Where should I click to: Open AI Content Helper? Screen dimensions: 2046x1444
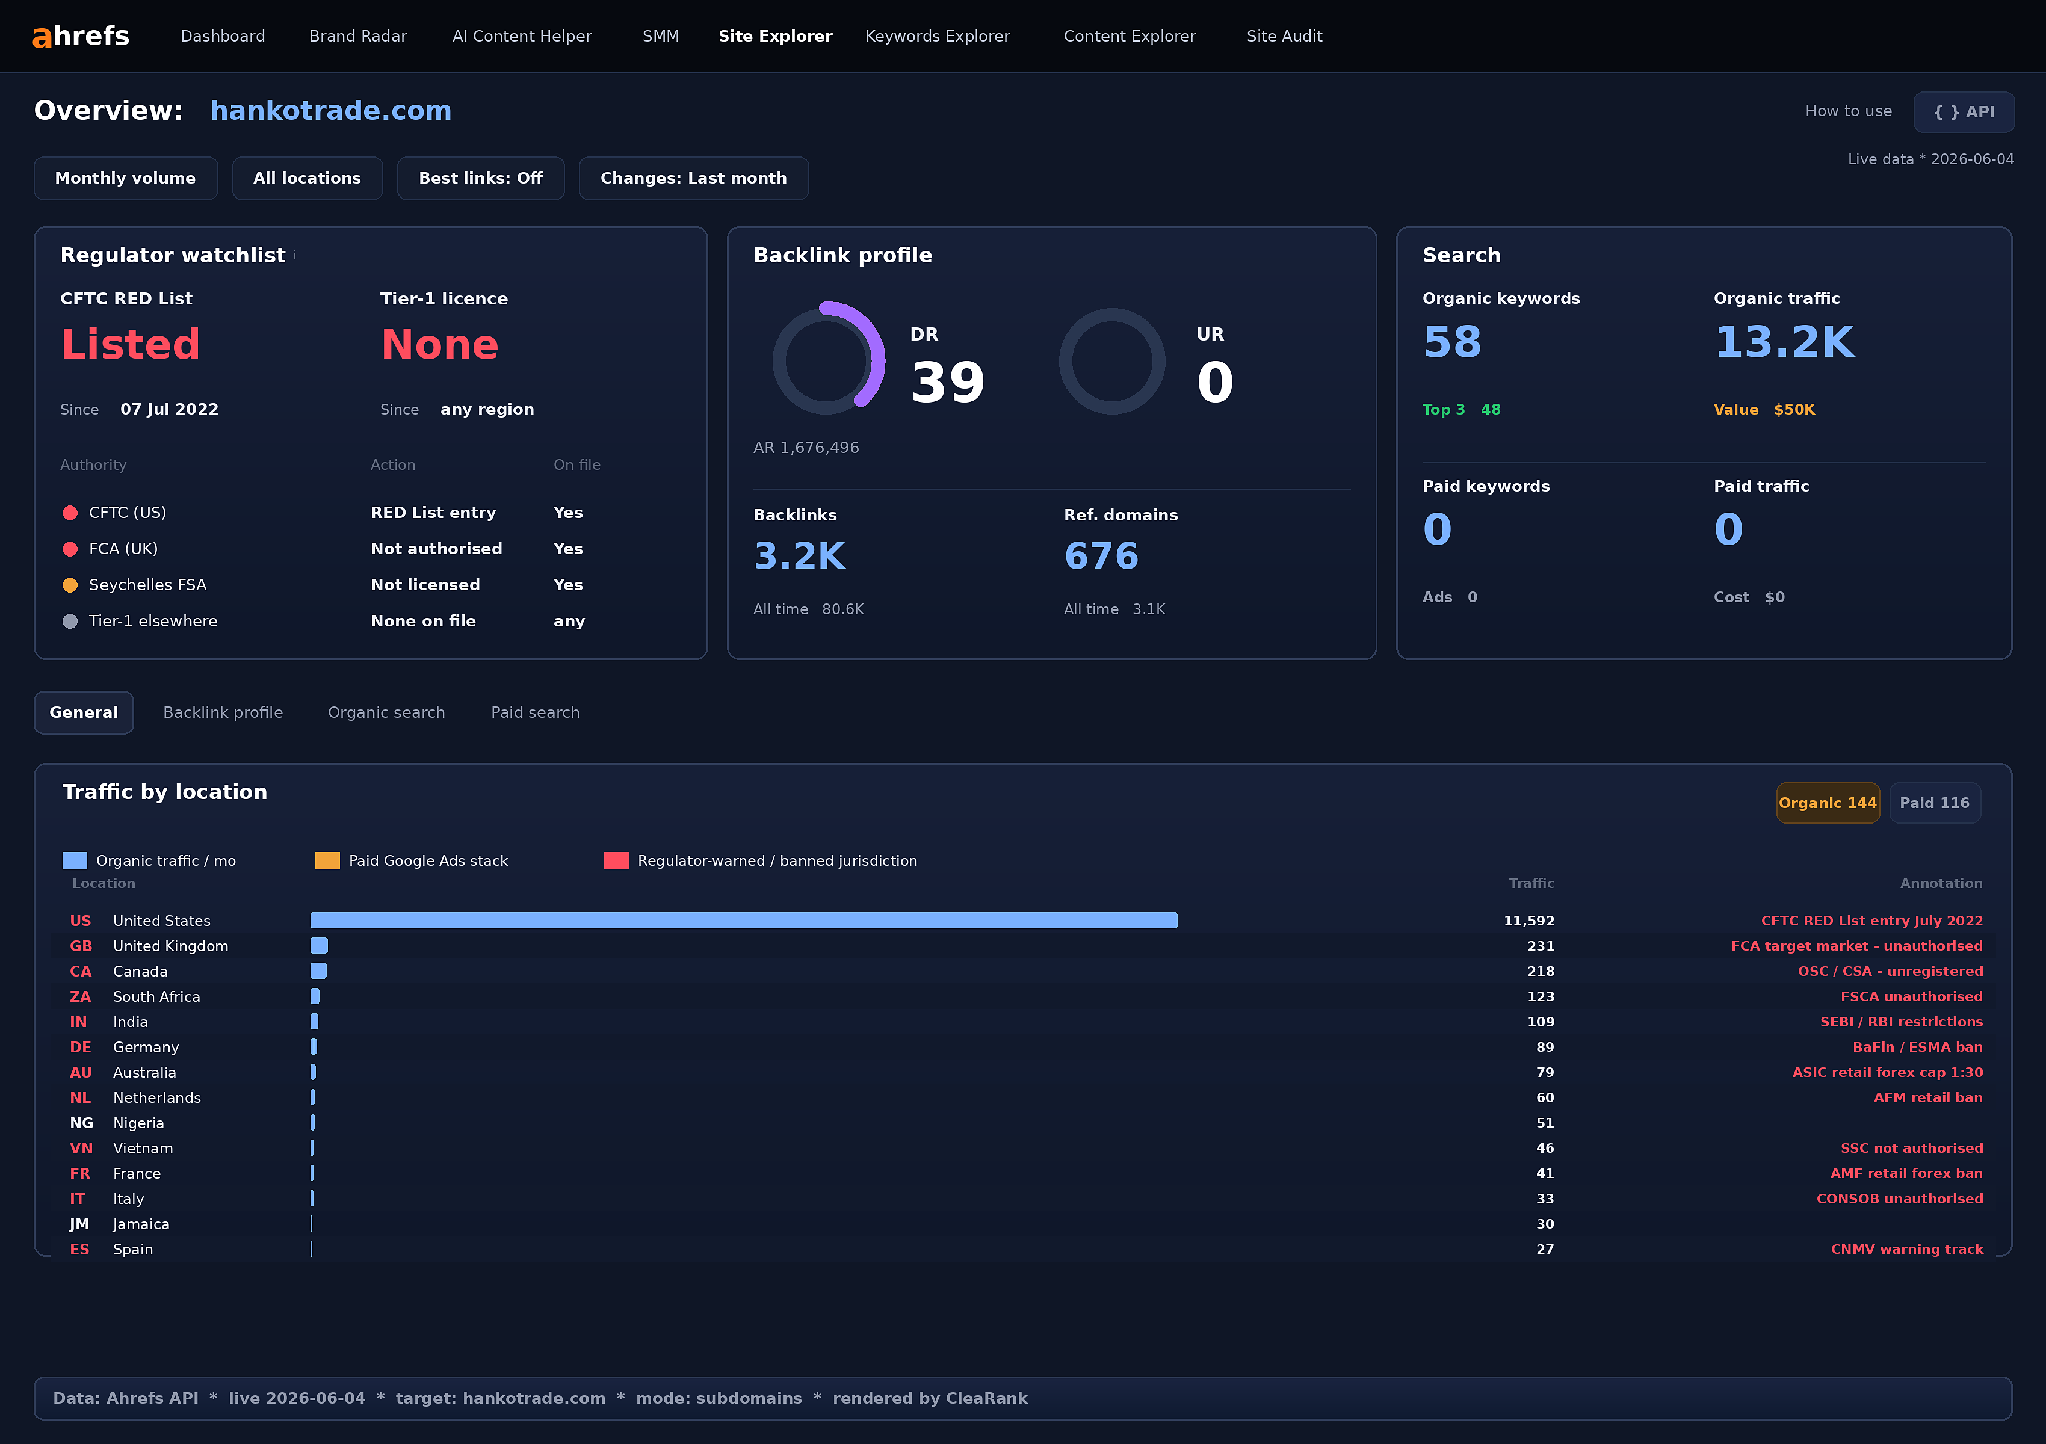(522, 36)
